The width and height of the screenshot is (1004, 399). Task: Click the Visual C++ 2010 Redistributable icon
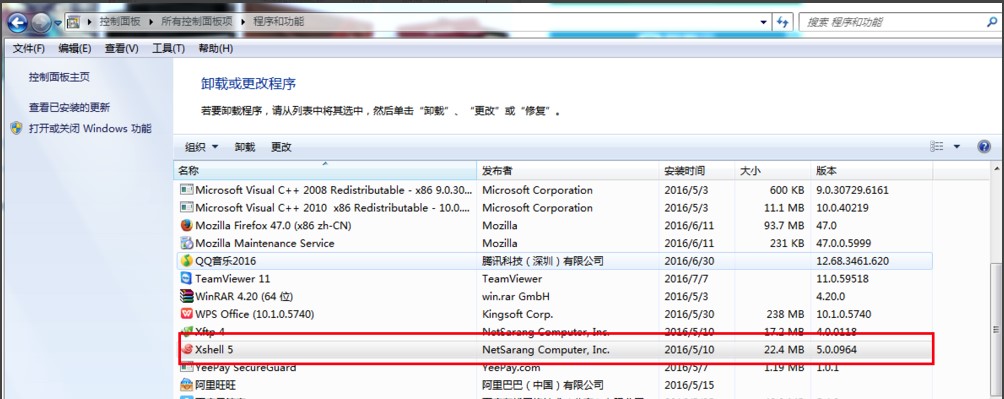pos(186,208)
